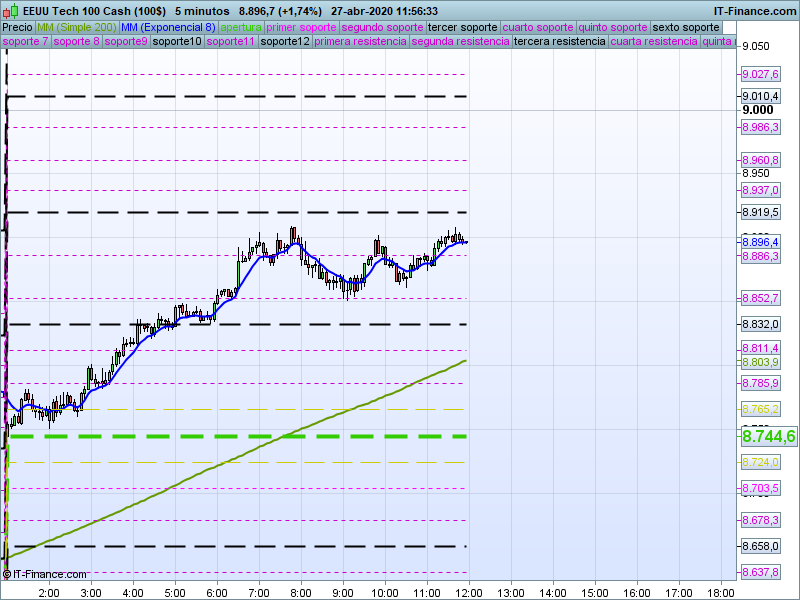Image resolution: width=800 pixels, height=600 pixels.
Task: Select the 8.803,9 moving average price tag
Action: coord(760,361)
